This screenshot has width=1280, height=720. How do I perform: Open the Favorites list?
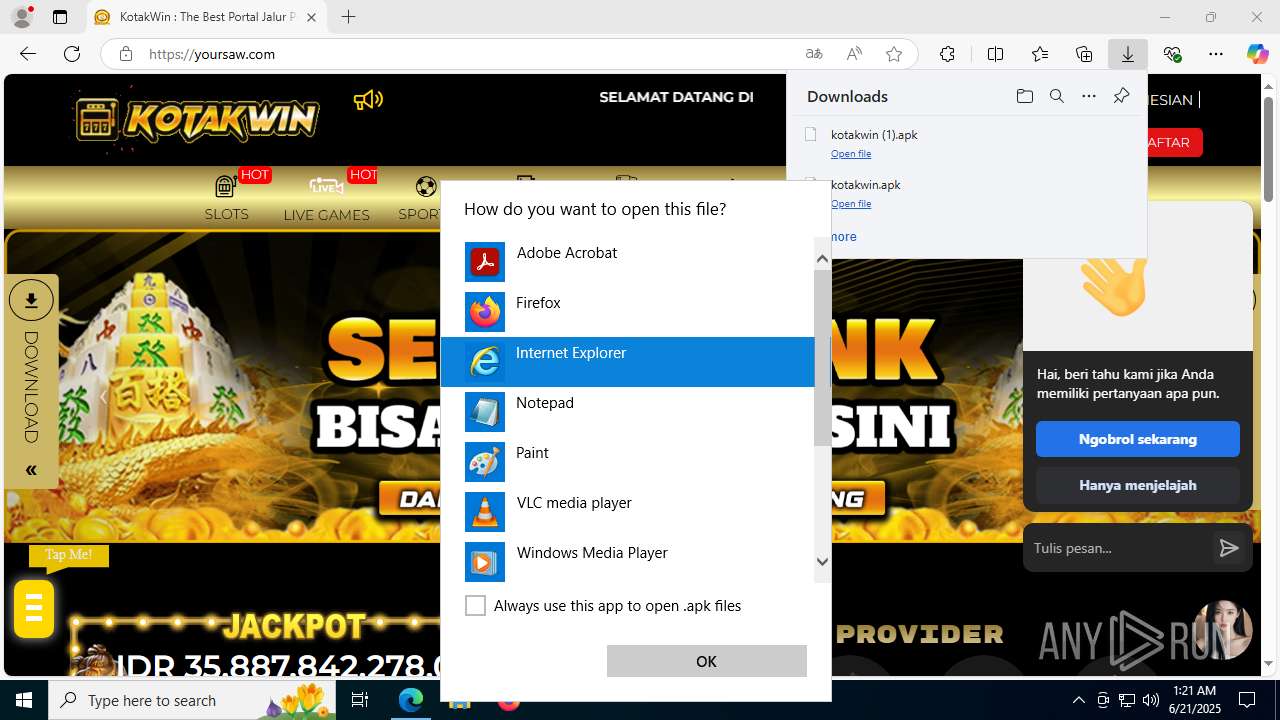tap(1040, 54)
